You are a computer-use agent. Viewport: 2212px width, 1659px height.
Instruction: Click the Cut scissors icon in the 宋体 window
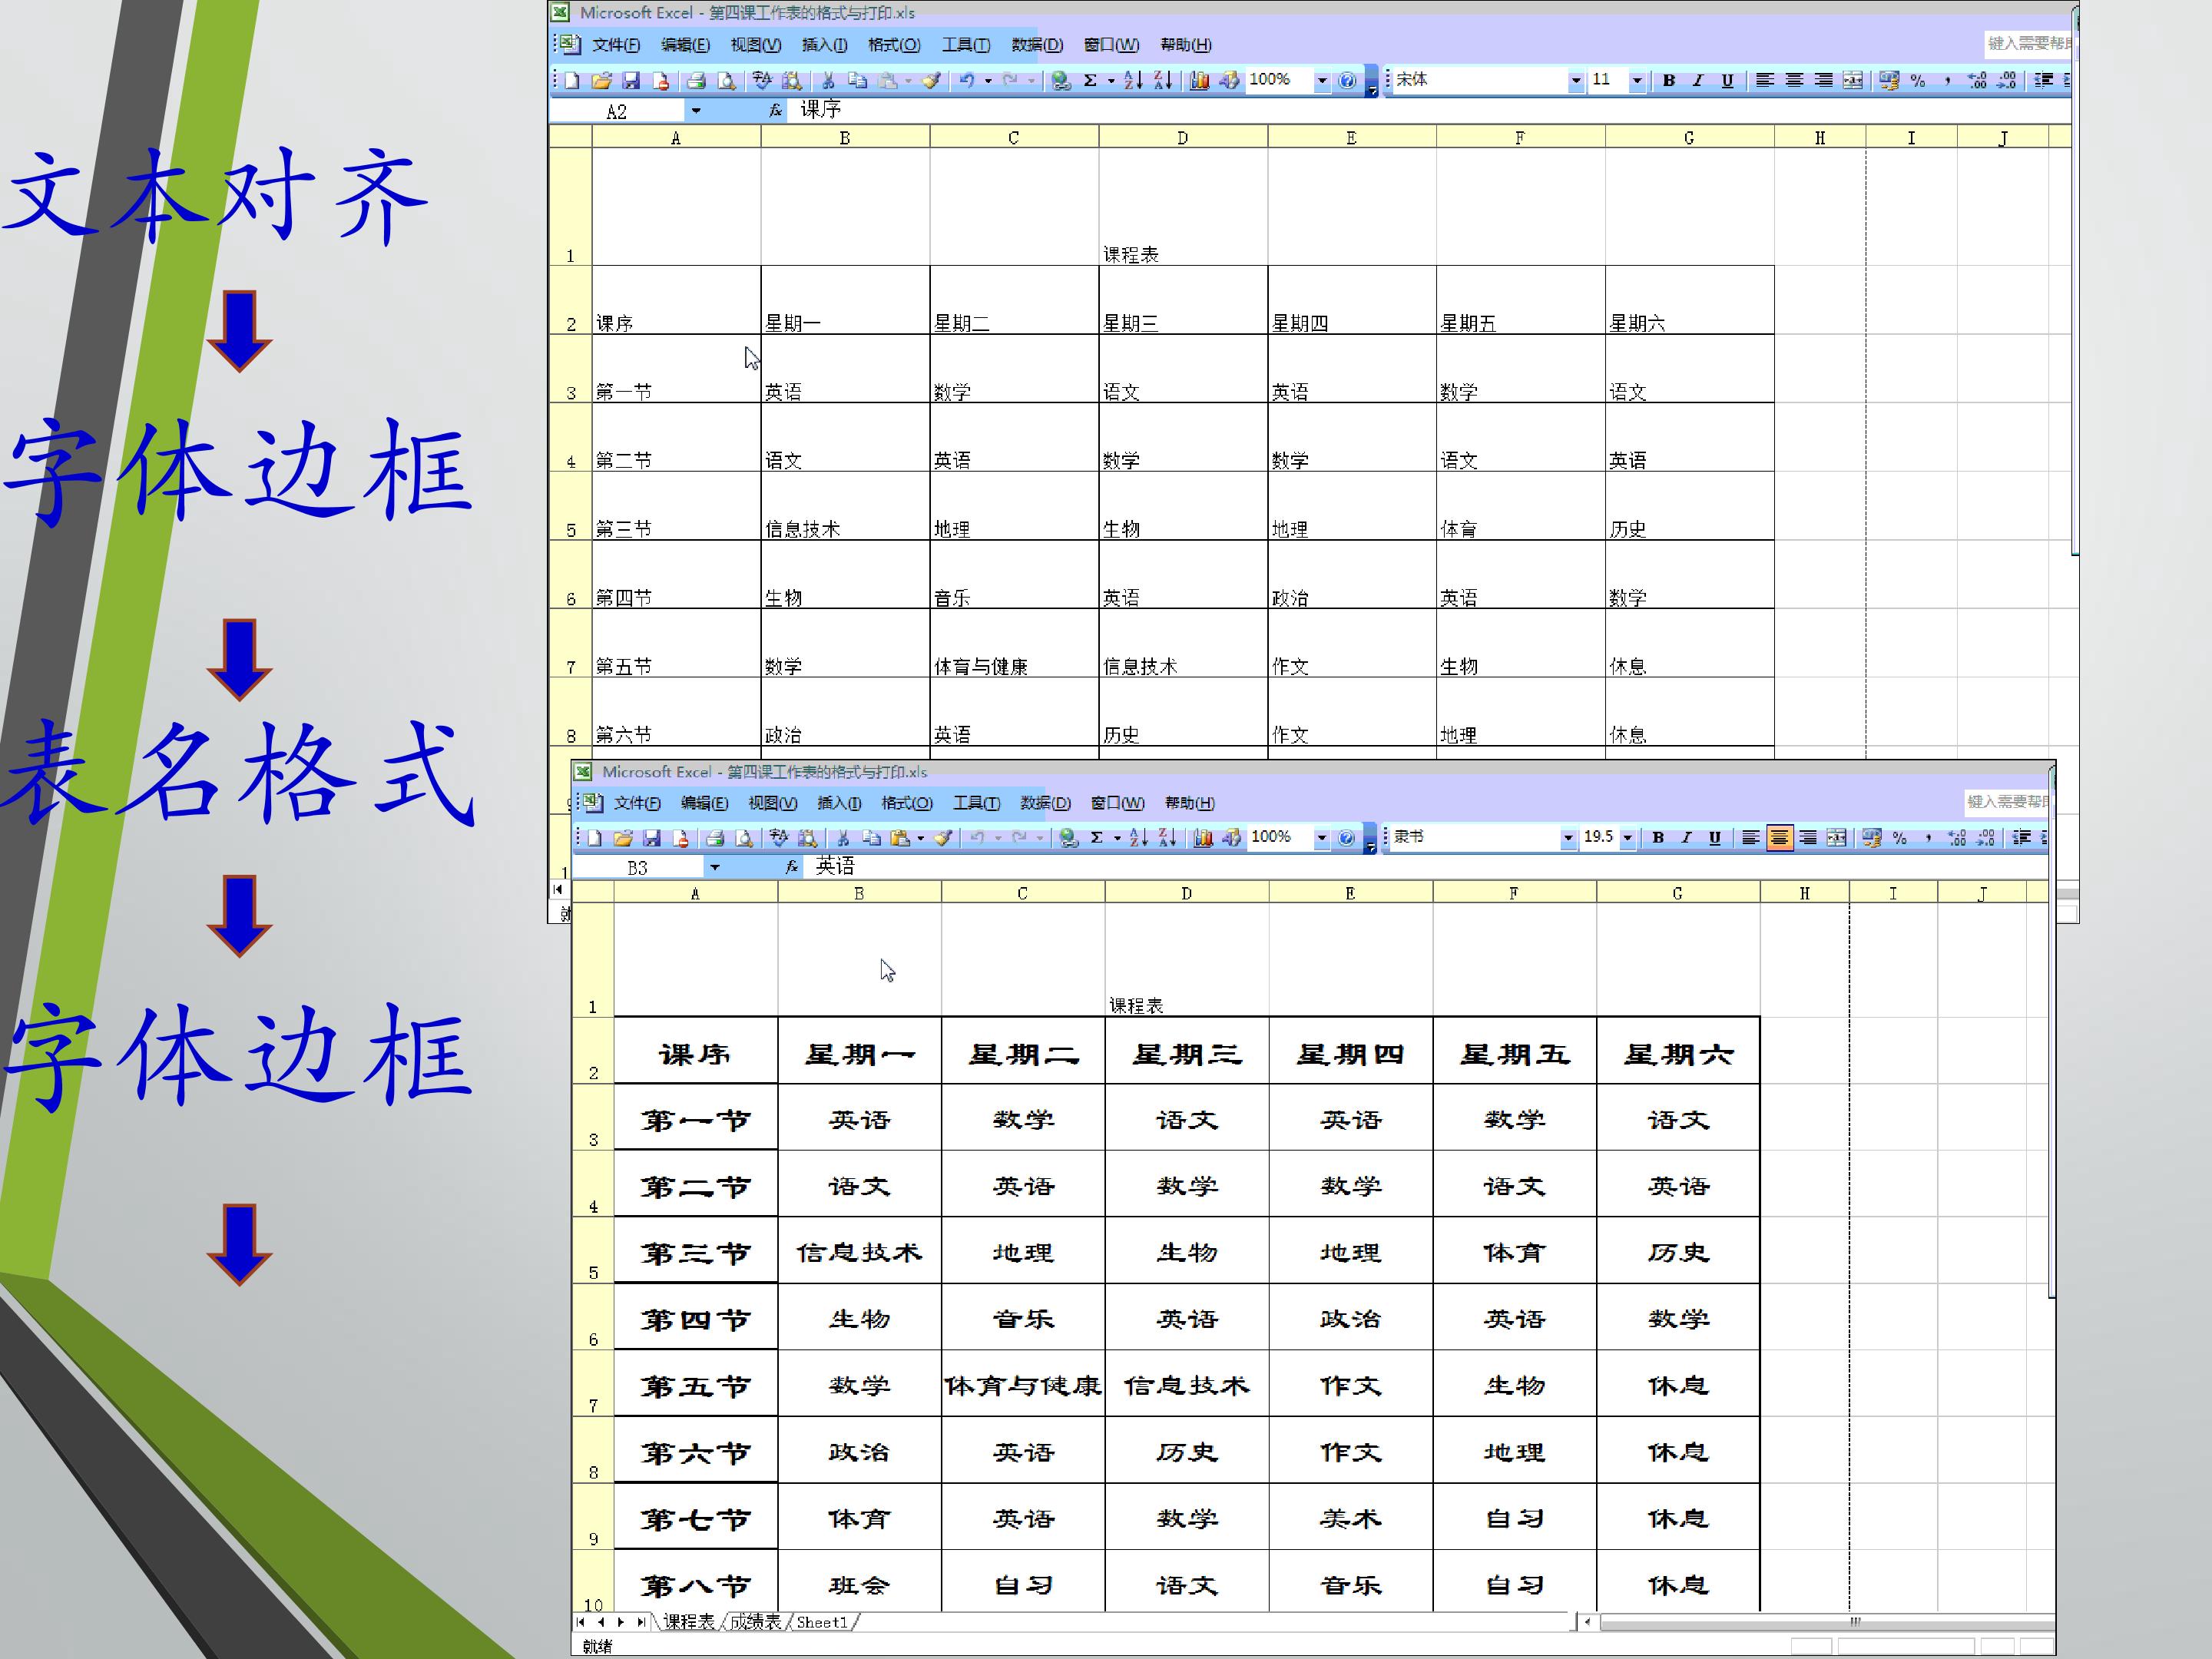(827, 80)
